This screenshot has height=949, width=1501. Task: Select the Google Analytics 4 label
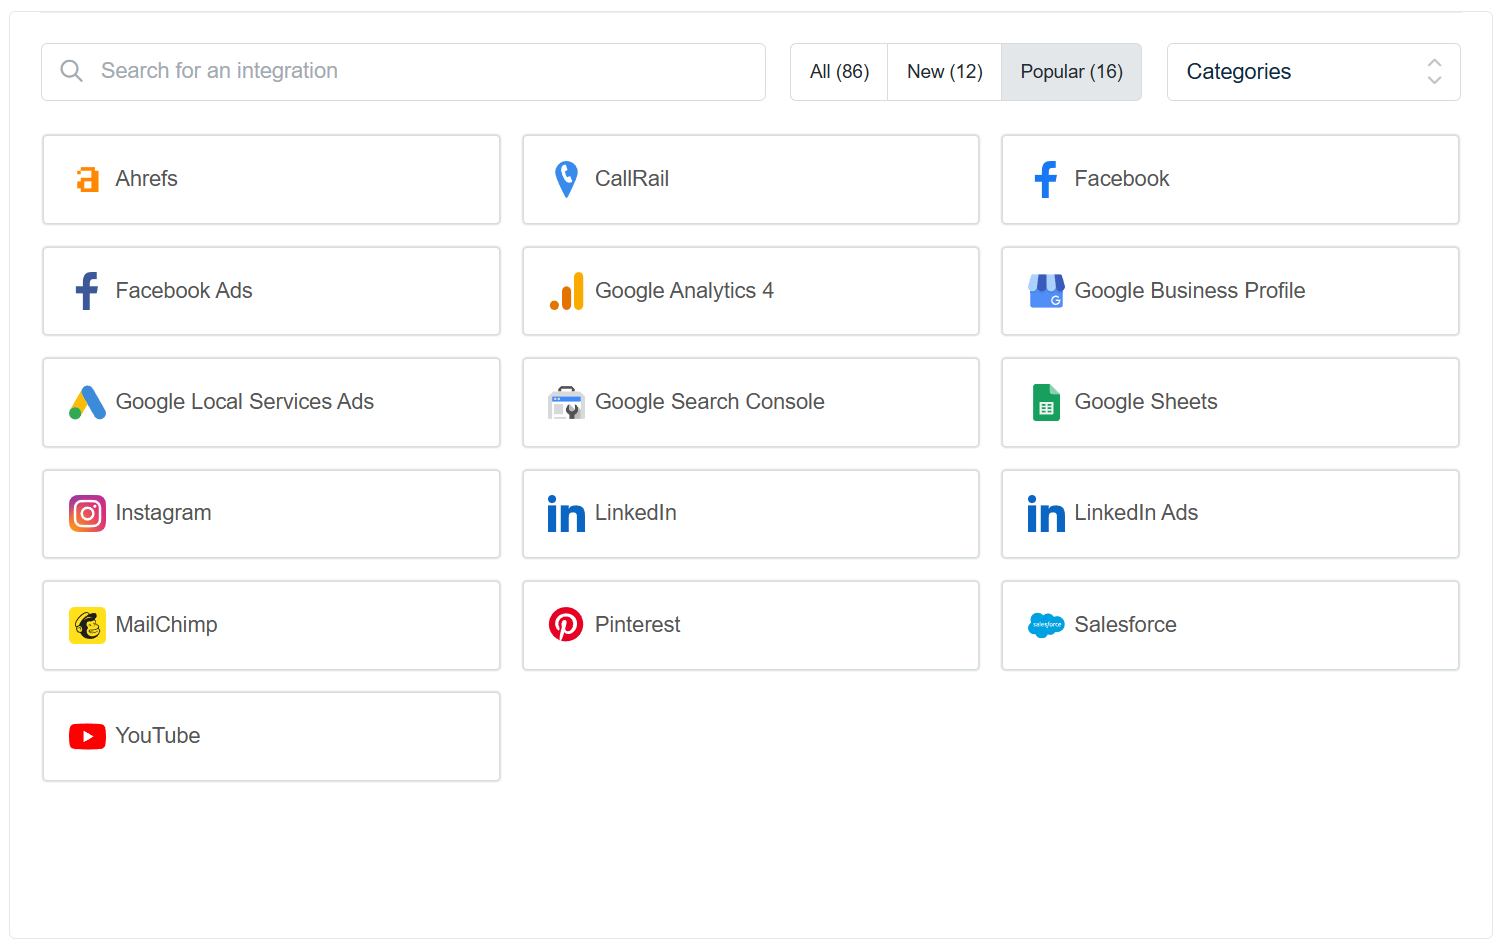pyautogui.click(x=684, y=291)
